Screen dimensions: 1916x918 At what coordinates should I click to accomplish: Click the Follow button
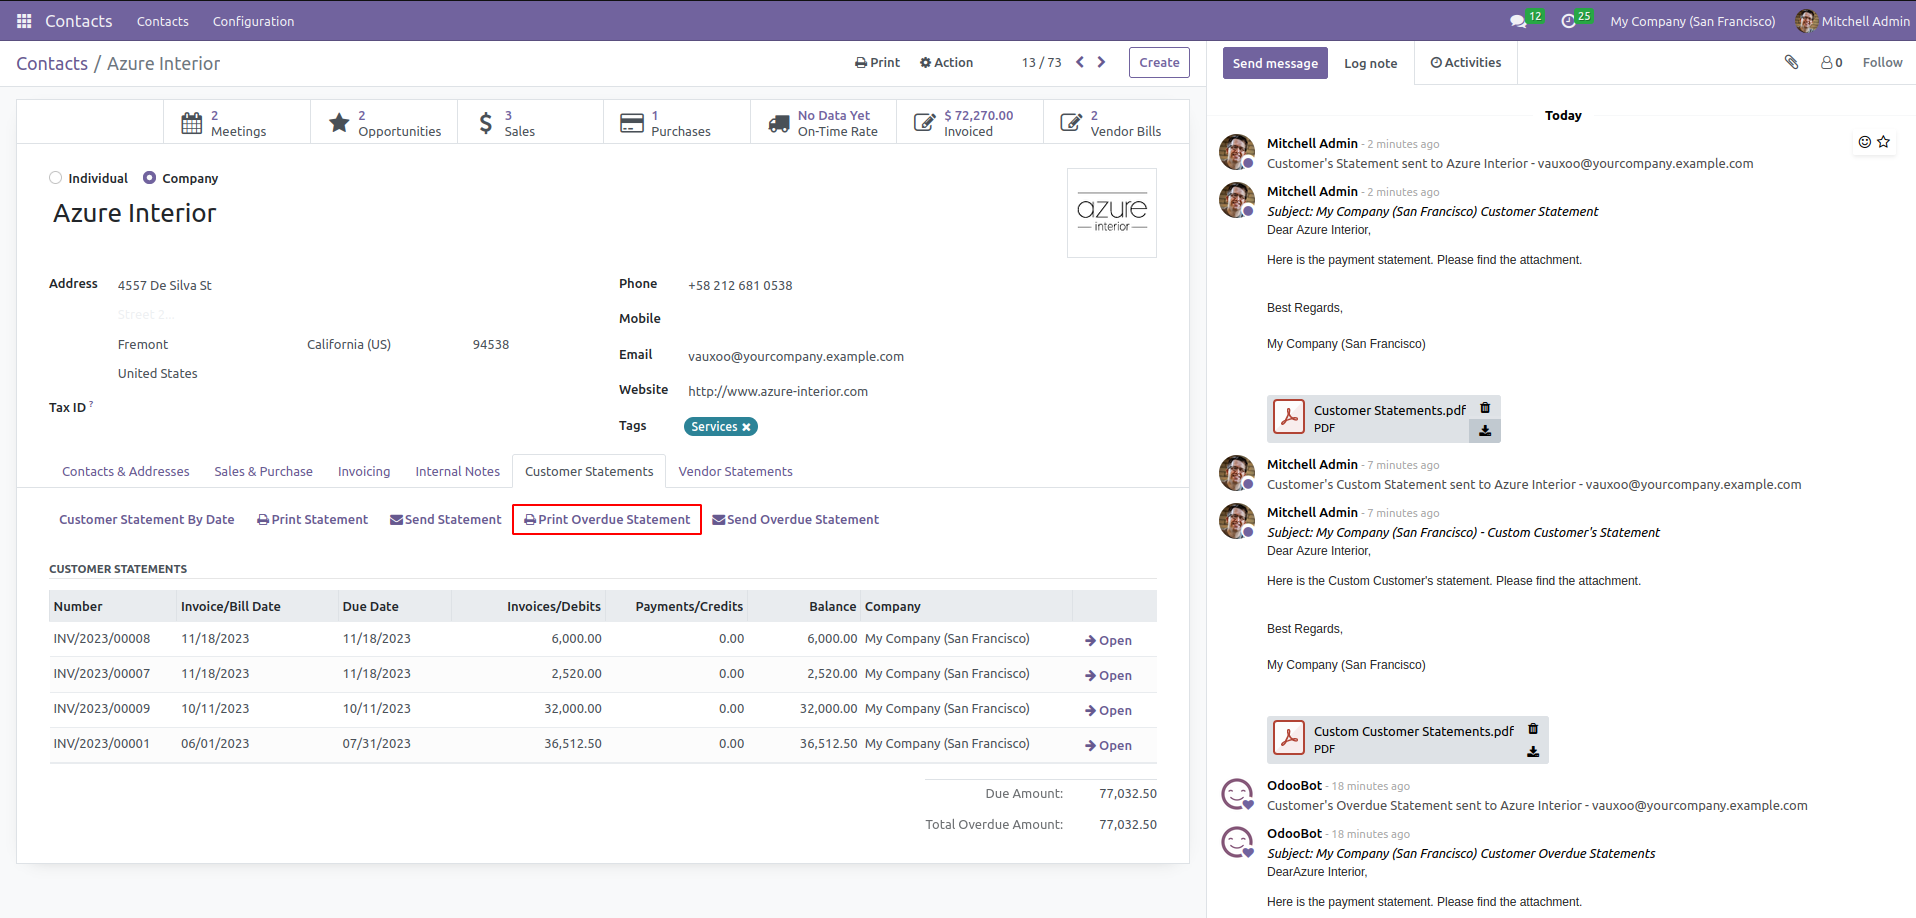(x=1882, y=62)
